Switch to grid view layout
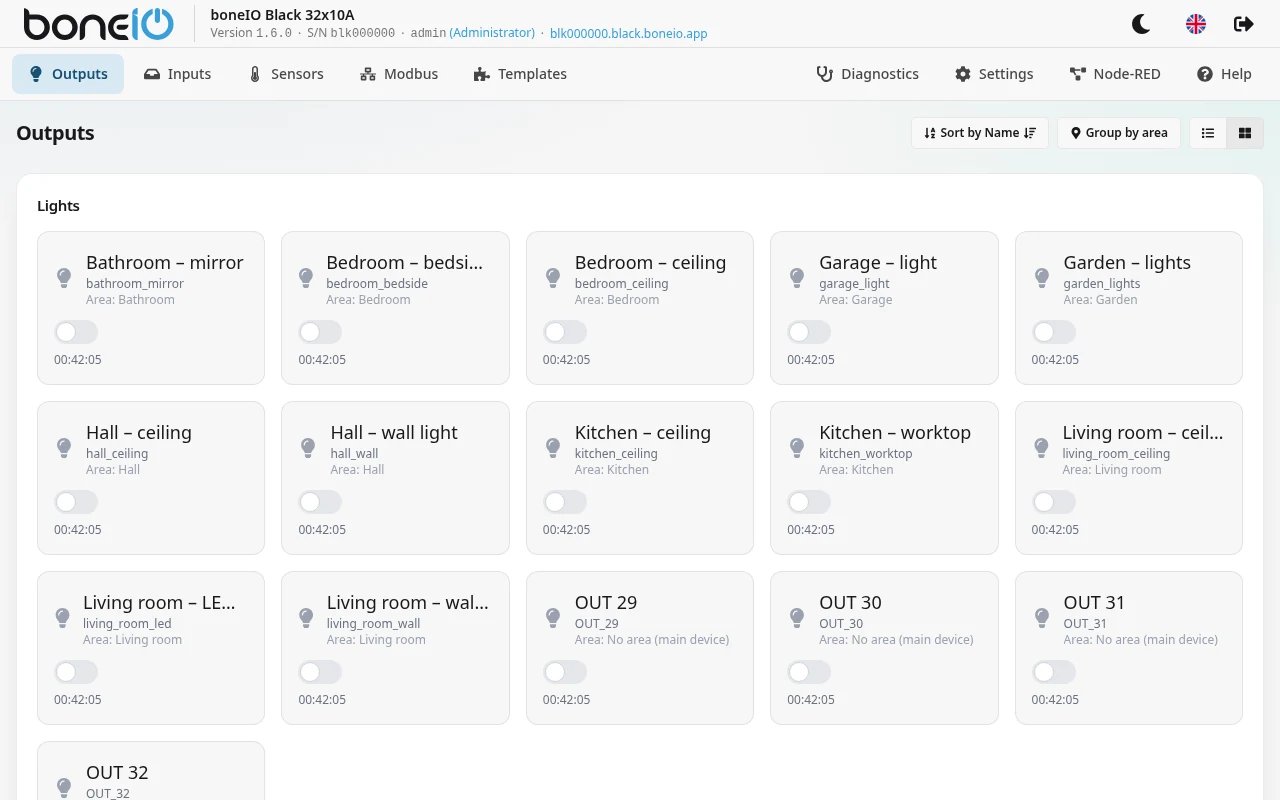Viewport: 1280px width, 800px height. (1245, 133)
